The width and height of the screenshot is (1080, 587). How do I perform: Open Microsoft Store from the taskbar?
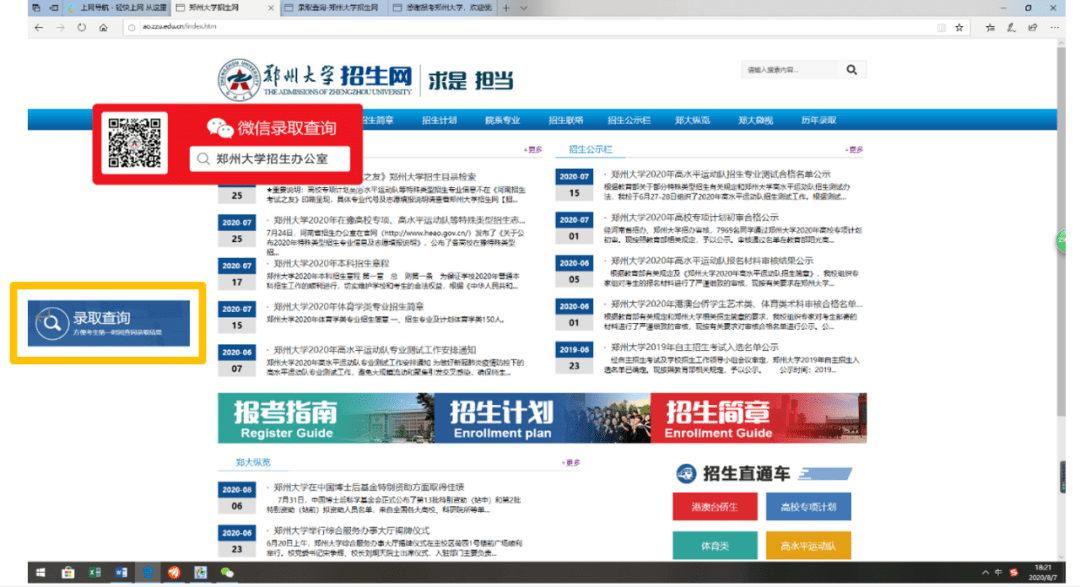(x=68, y=573)
